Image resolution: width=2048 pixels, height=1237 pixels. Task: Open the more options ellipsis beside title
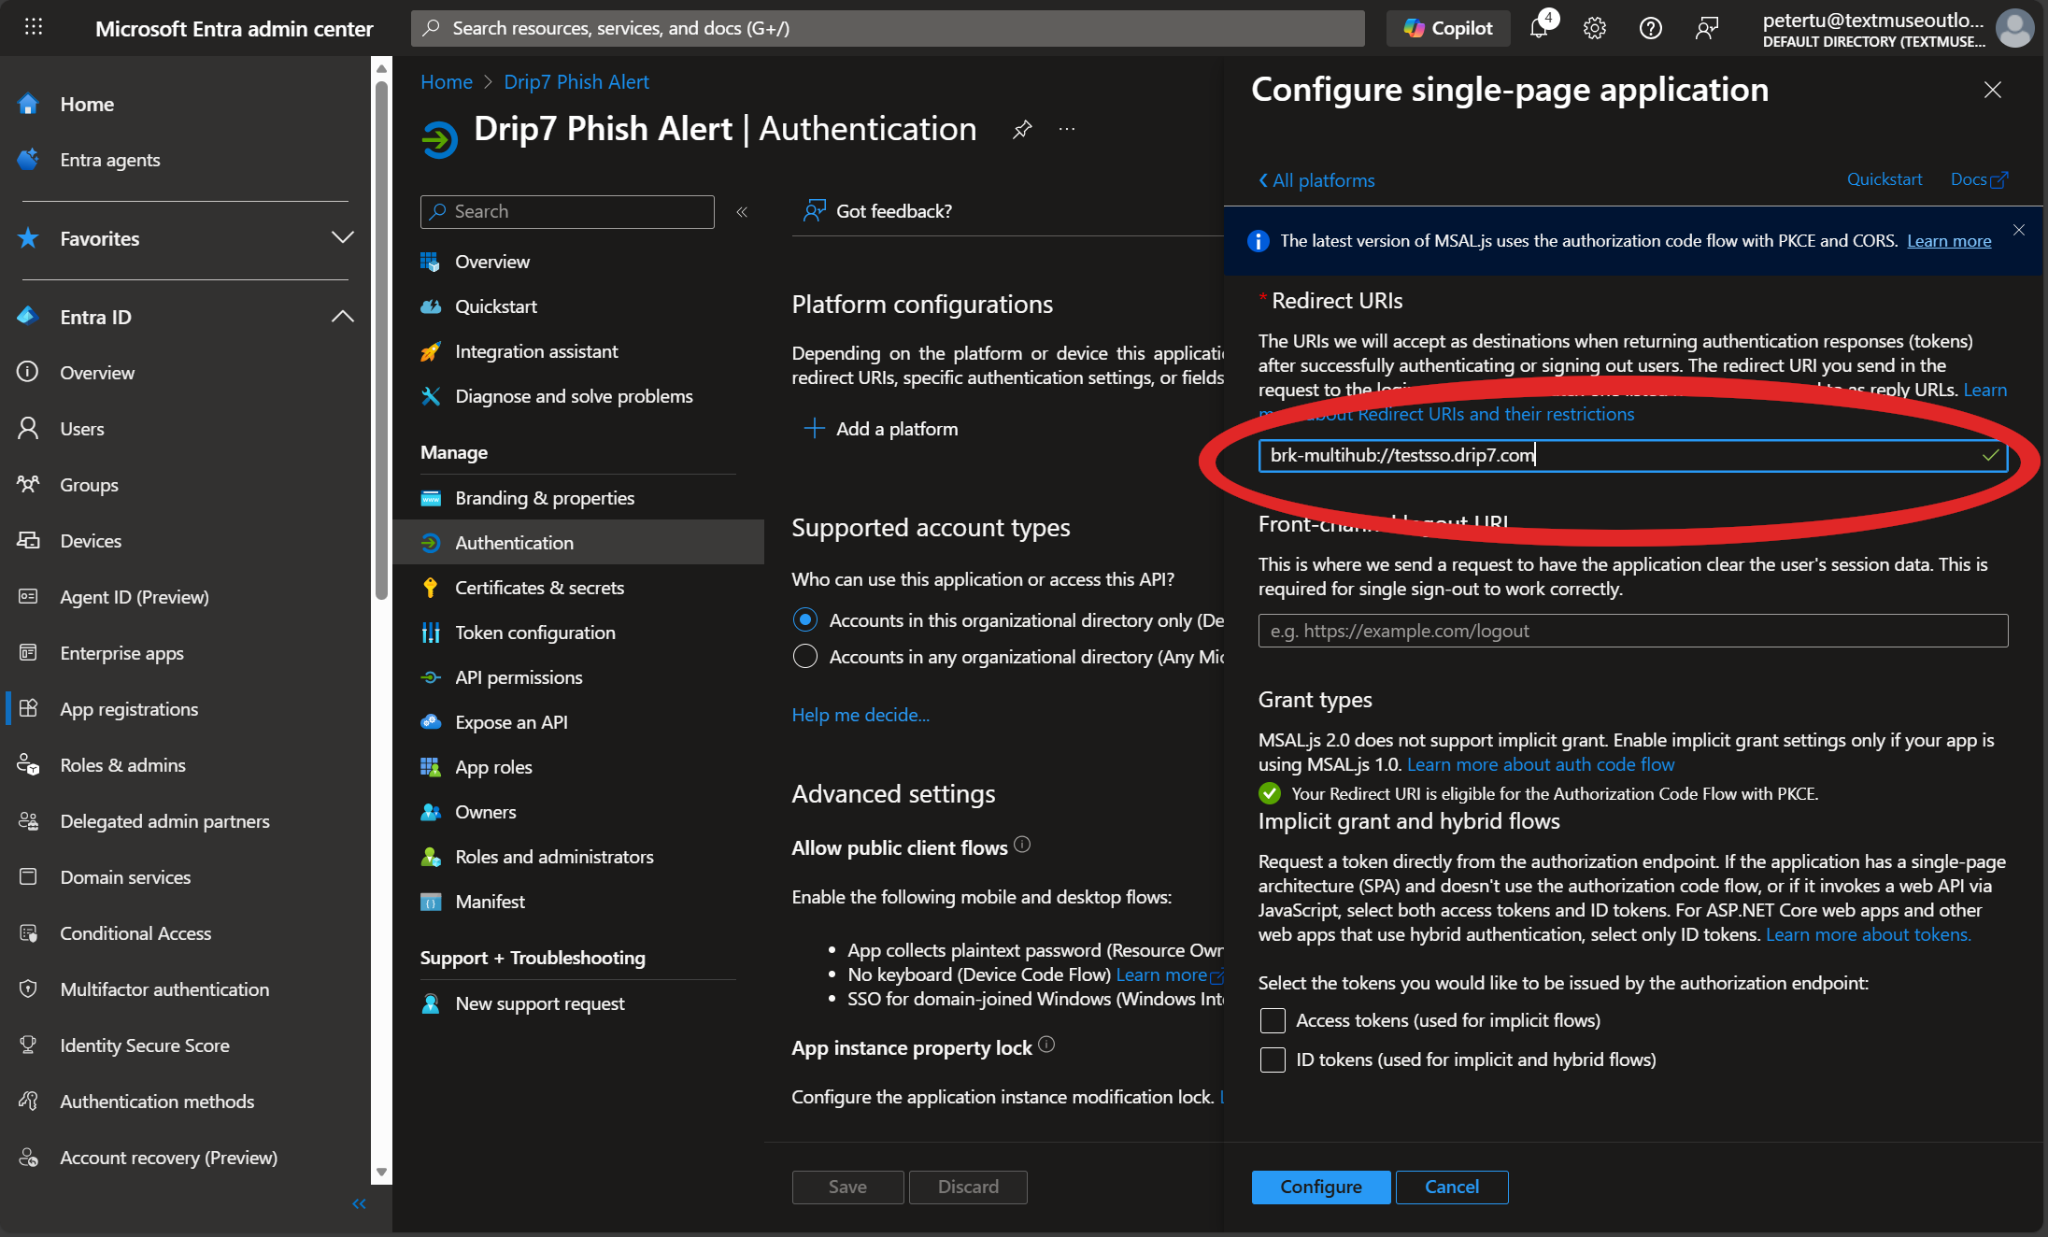(1067, 129)
